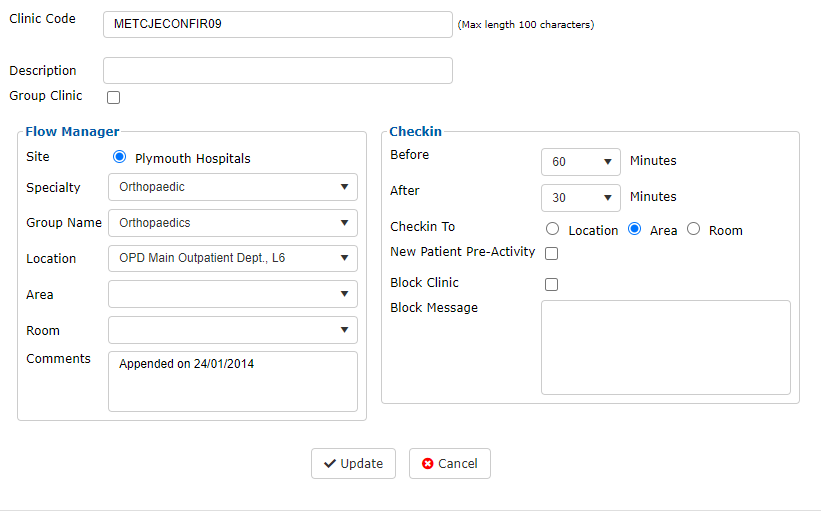
Task: Focus the empty Description field
Action: (278, 71)
